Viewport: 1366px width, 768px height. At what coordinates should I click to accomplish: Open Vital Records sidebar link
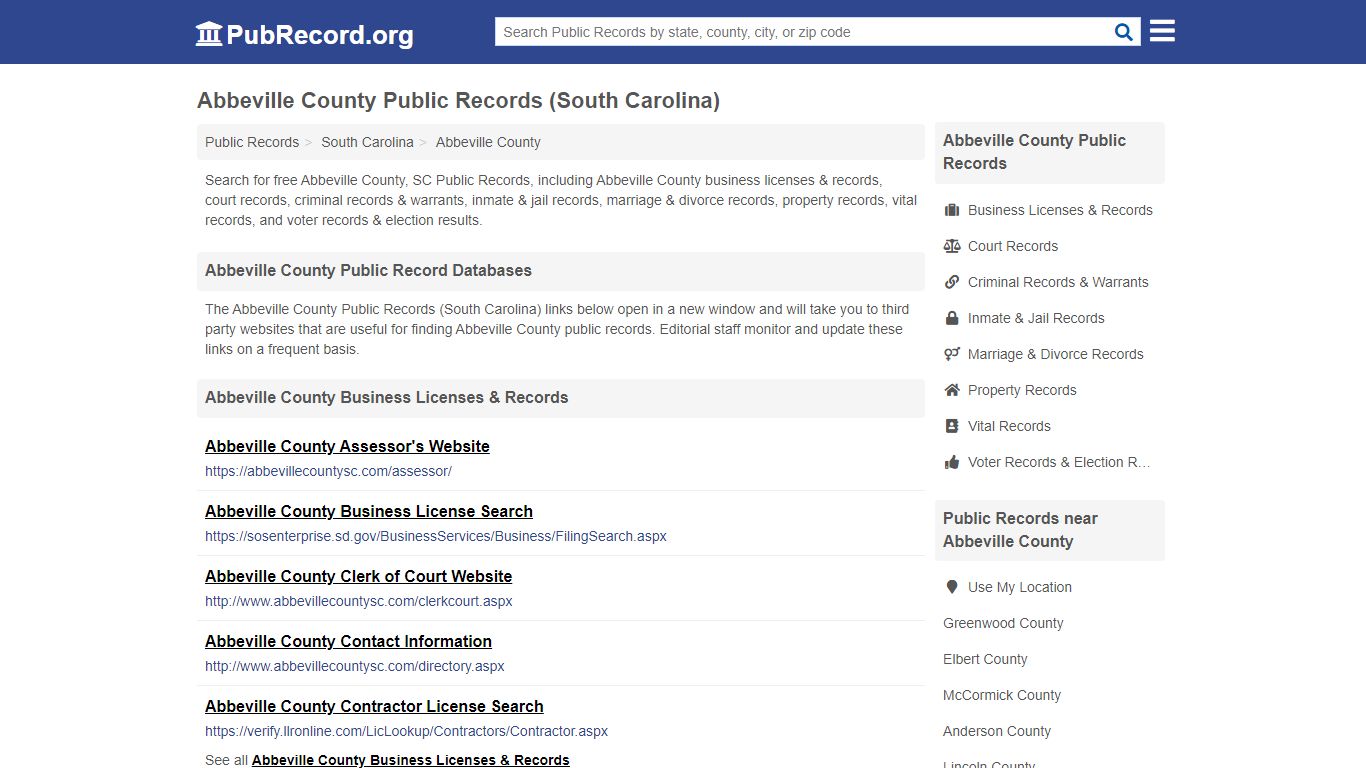(x=1009, y=426)
